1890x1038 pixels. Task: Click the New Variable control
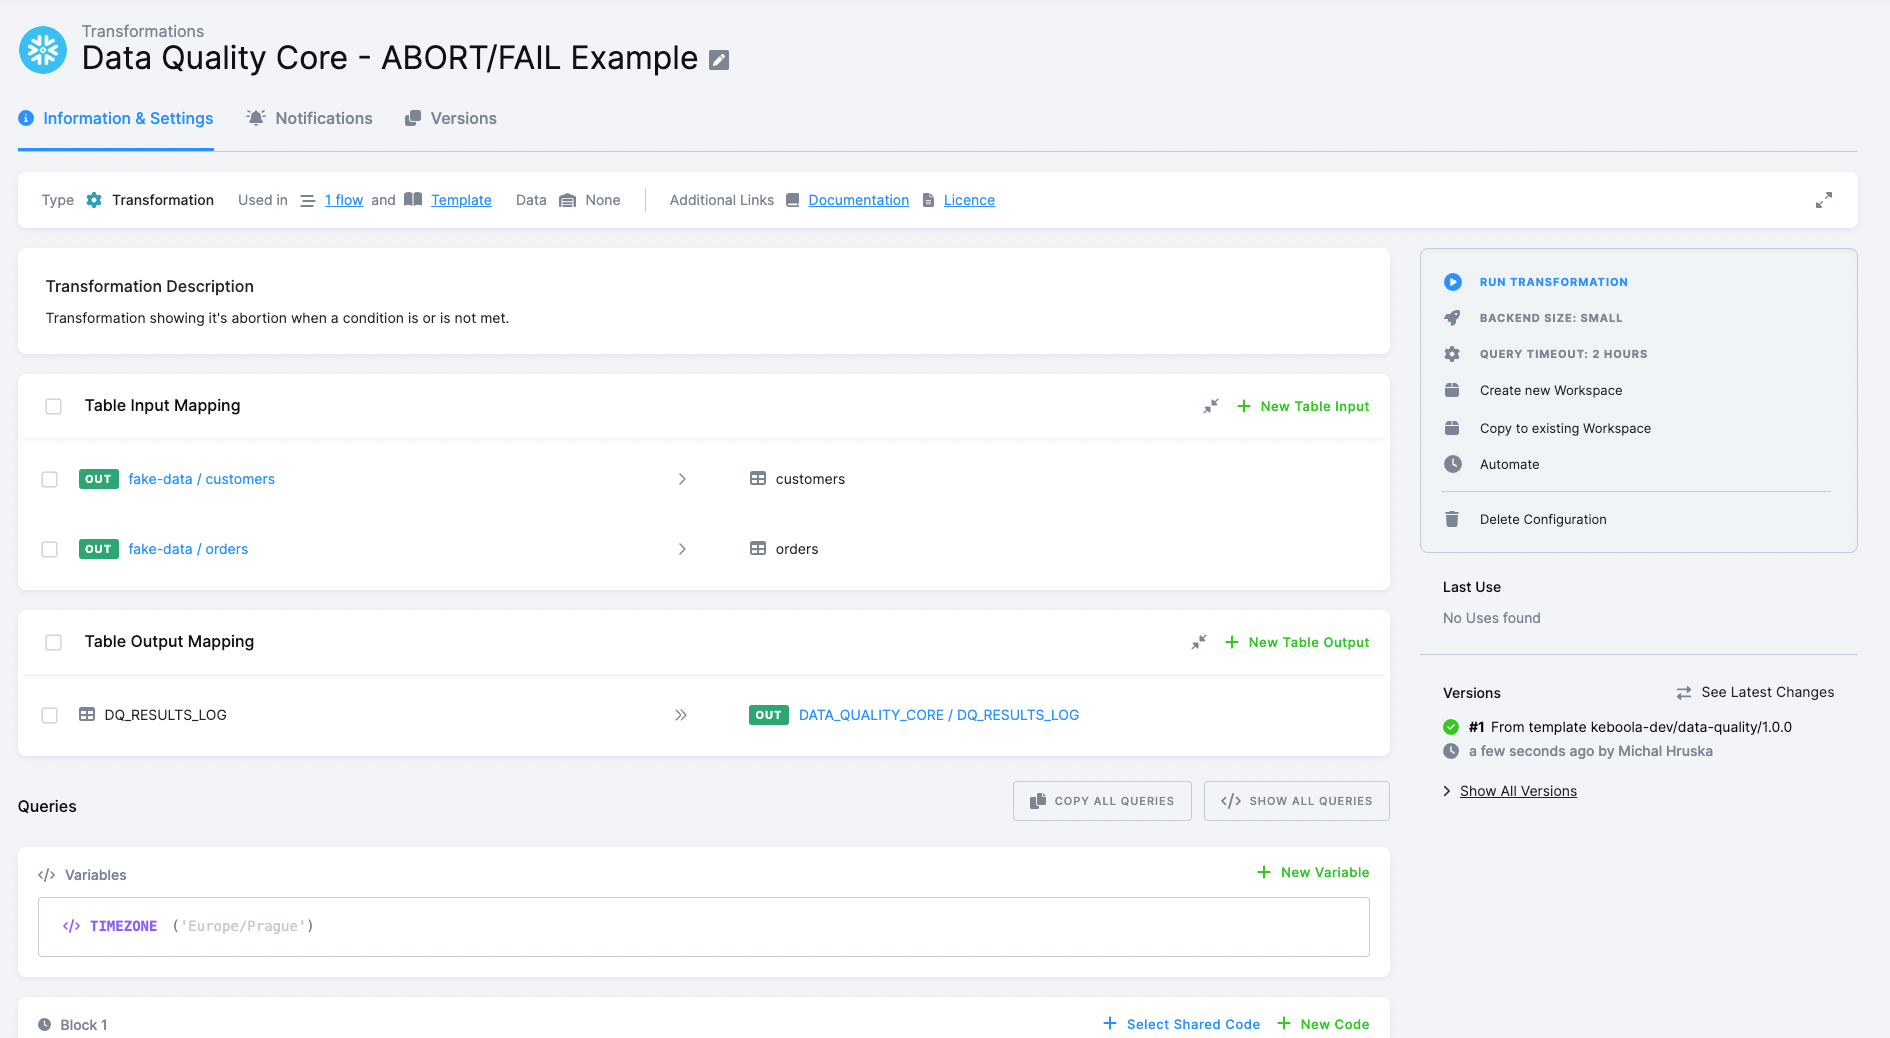(x=1313, y=872)
